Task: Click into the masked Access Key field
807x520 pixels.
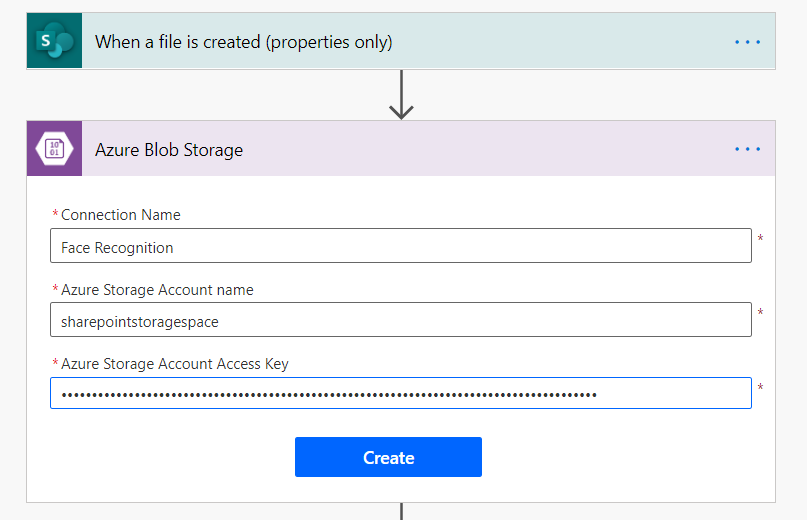Action: click(400, 393)
